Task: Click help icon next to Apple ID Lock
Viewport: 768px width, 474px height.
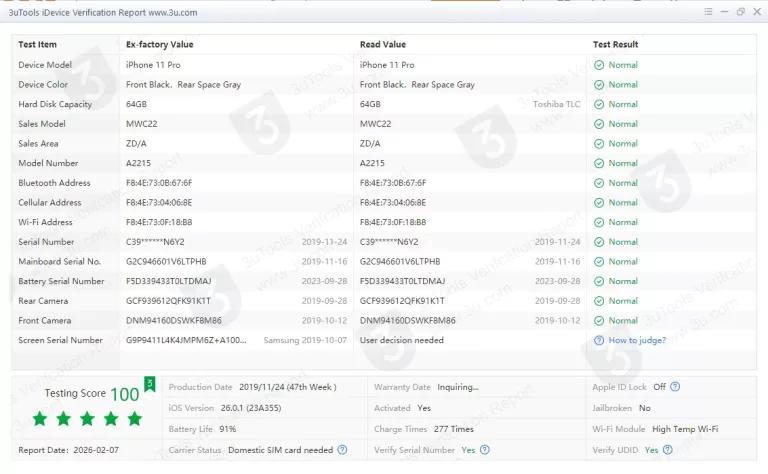Action: pos(675,387)
